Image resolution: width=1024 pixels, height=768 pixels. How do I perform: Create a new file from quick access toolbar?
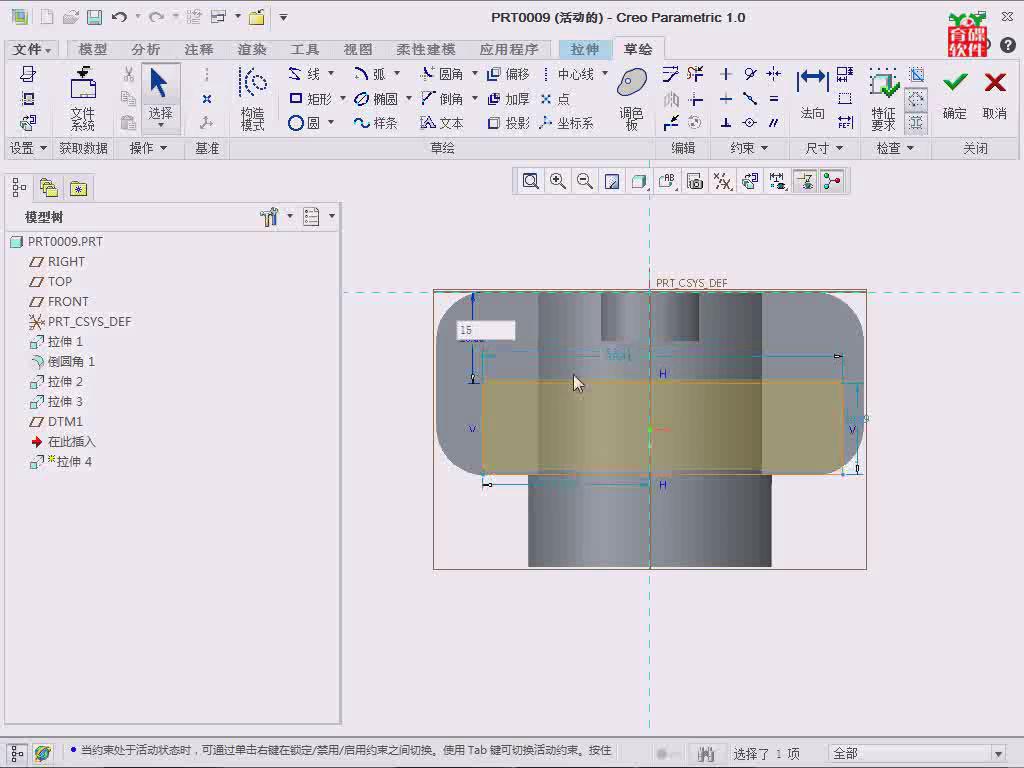tap(46, 18)
